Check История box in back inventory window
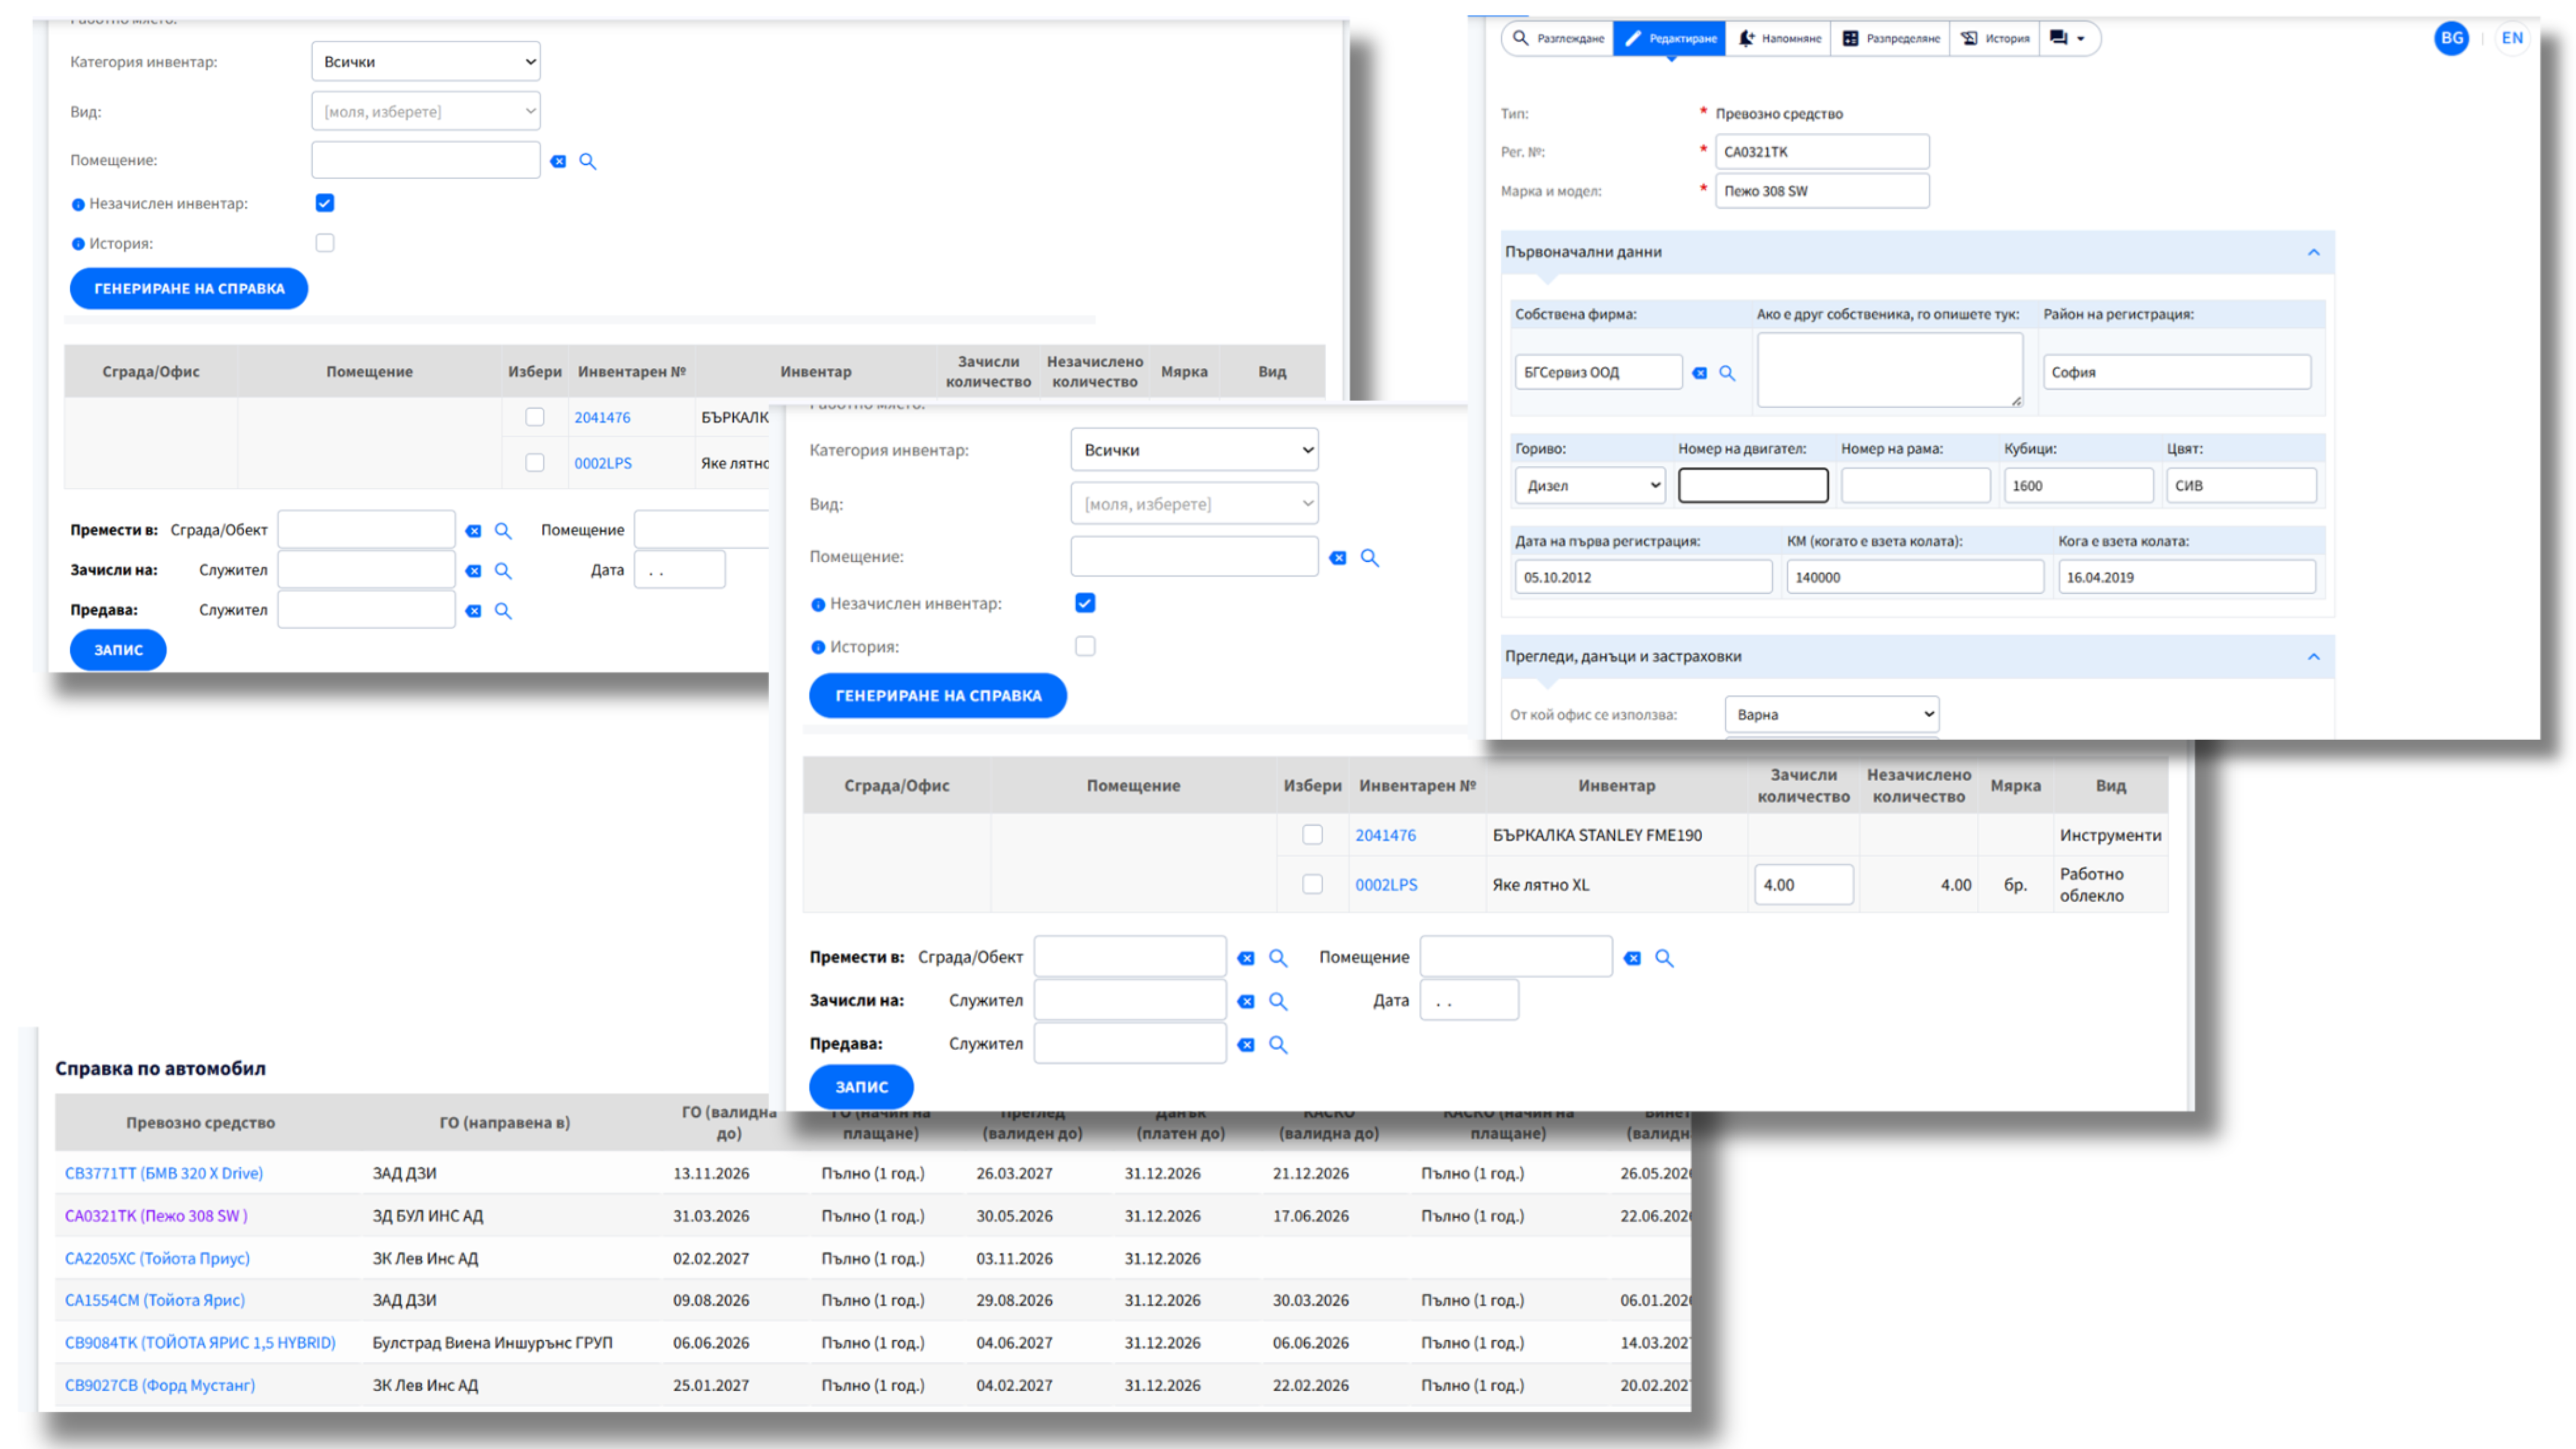The width and height of the screenshot is (2576, 1449). [325, 243]
